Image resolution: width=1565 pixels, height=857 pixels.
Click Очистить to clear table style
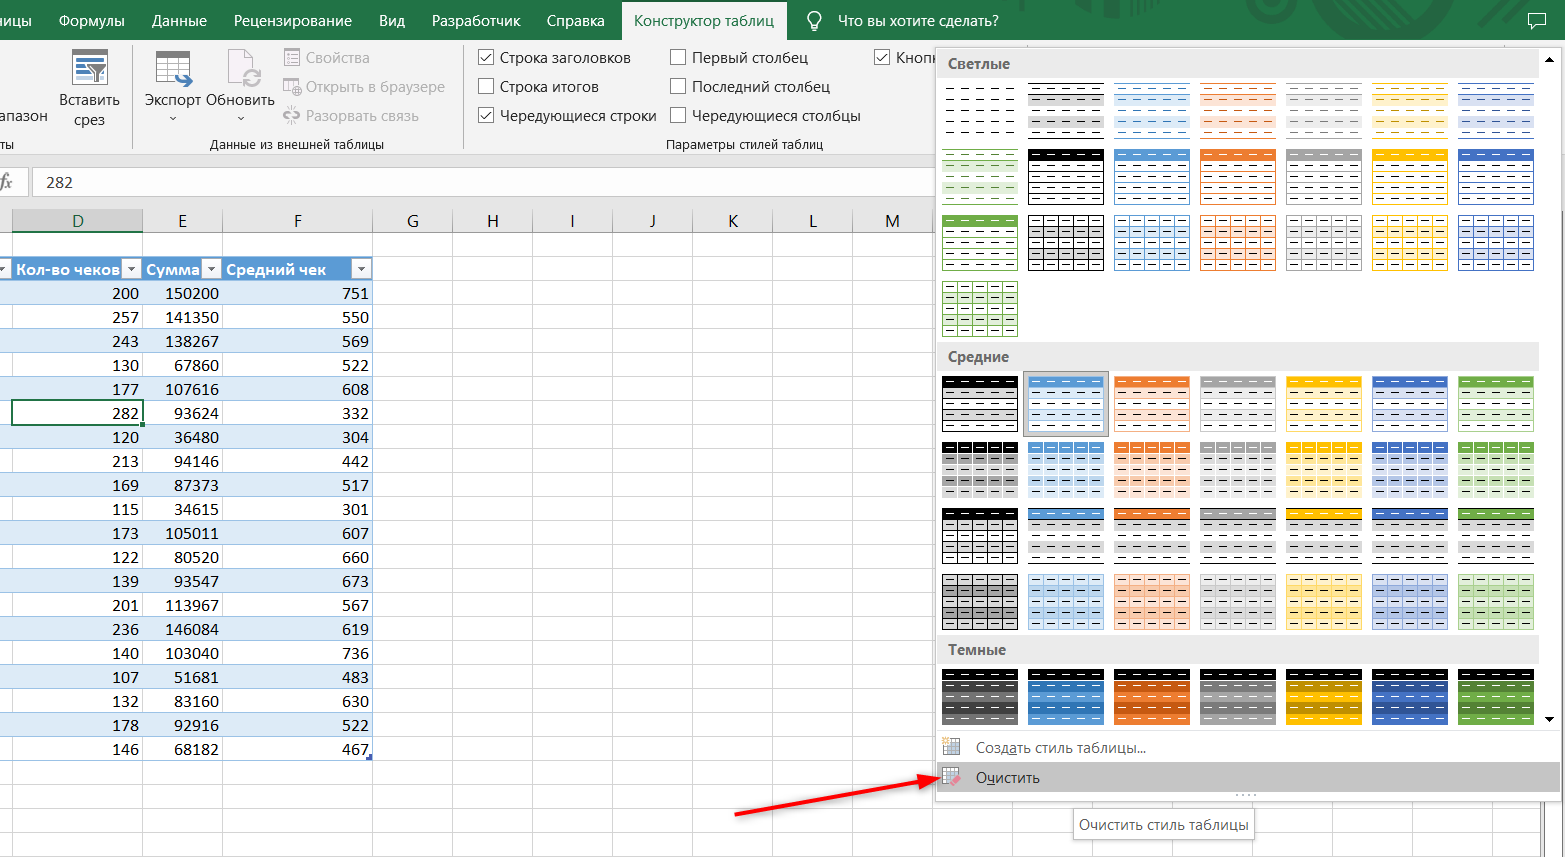click(1248, 777)
